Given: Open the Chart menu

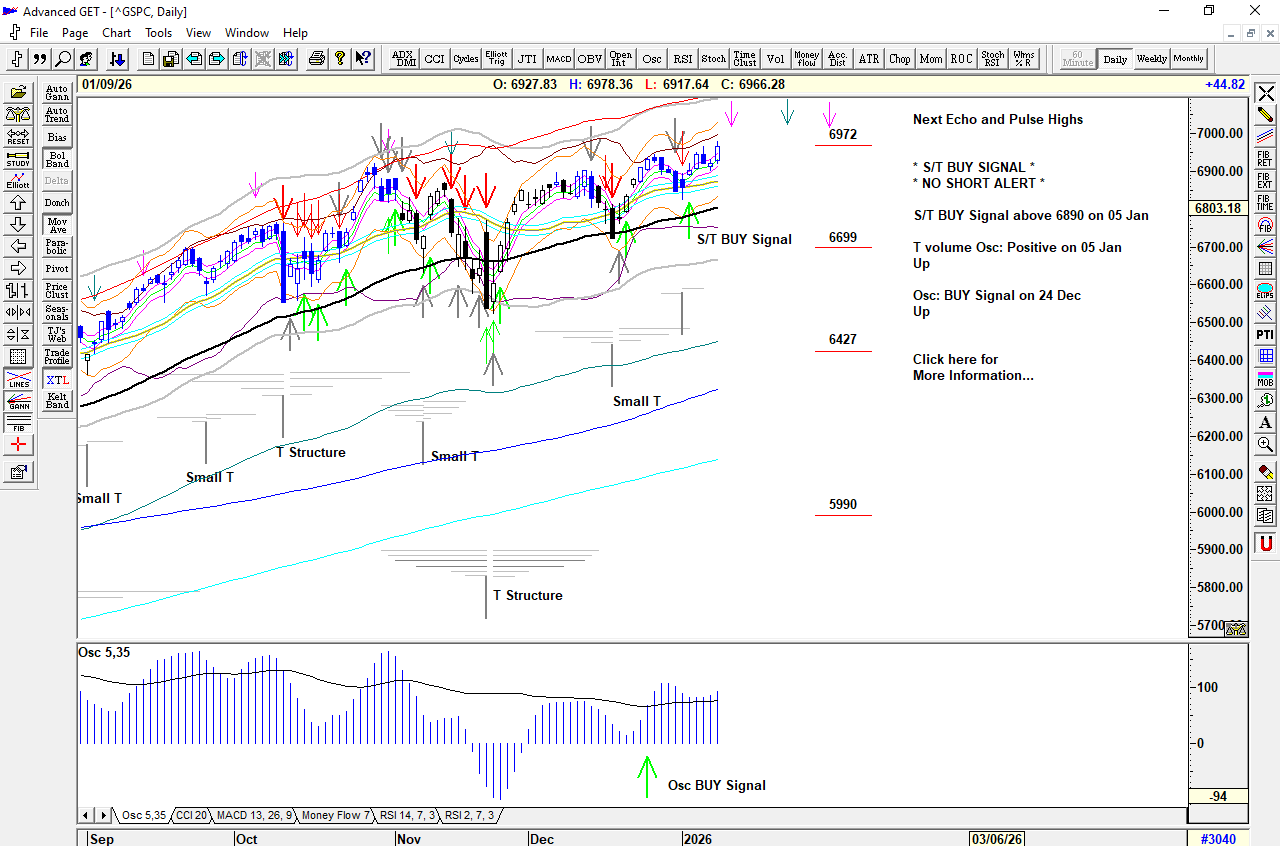Looking at the screenshot, I should point(116,33).
